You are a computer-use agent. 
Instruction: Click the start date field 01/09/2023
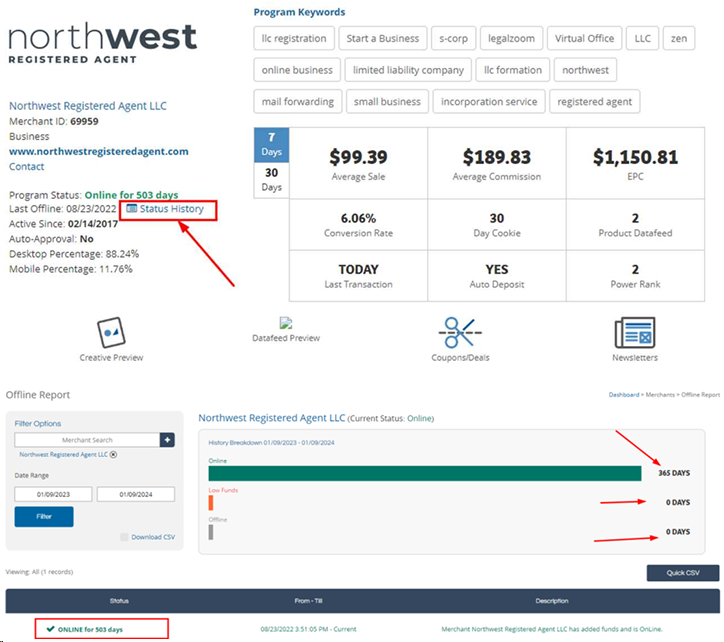tap(53, 494)
